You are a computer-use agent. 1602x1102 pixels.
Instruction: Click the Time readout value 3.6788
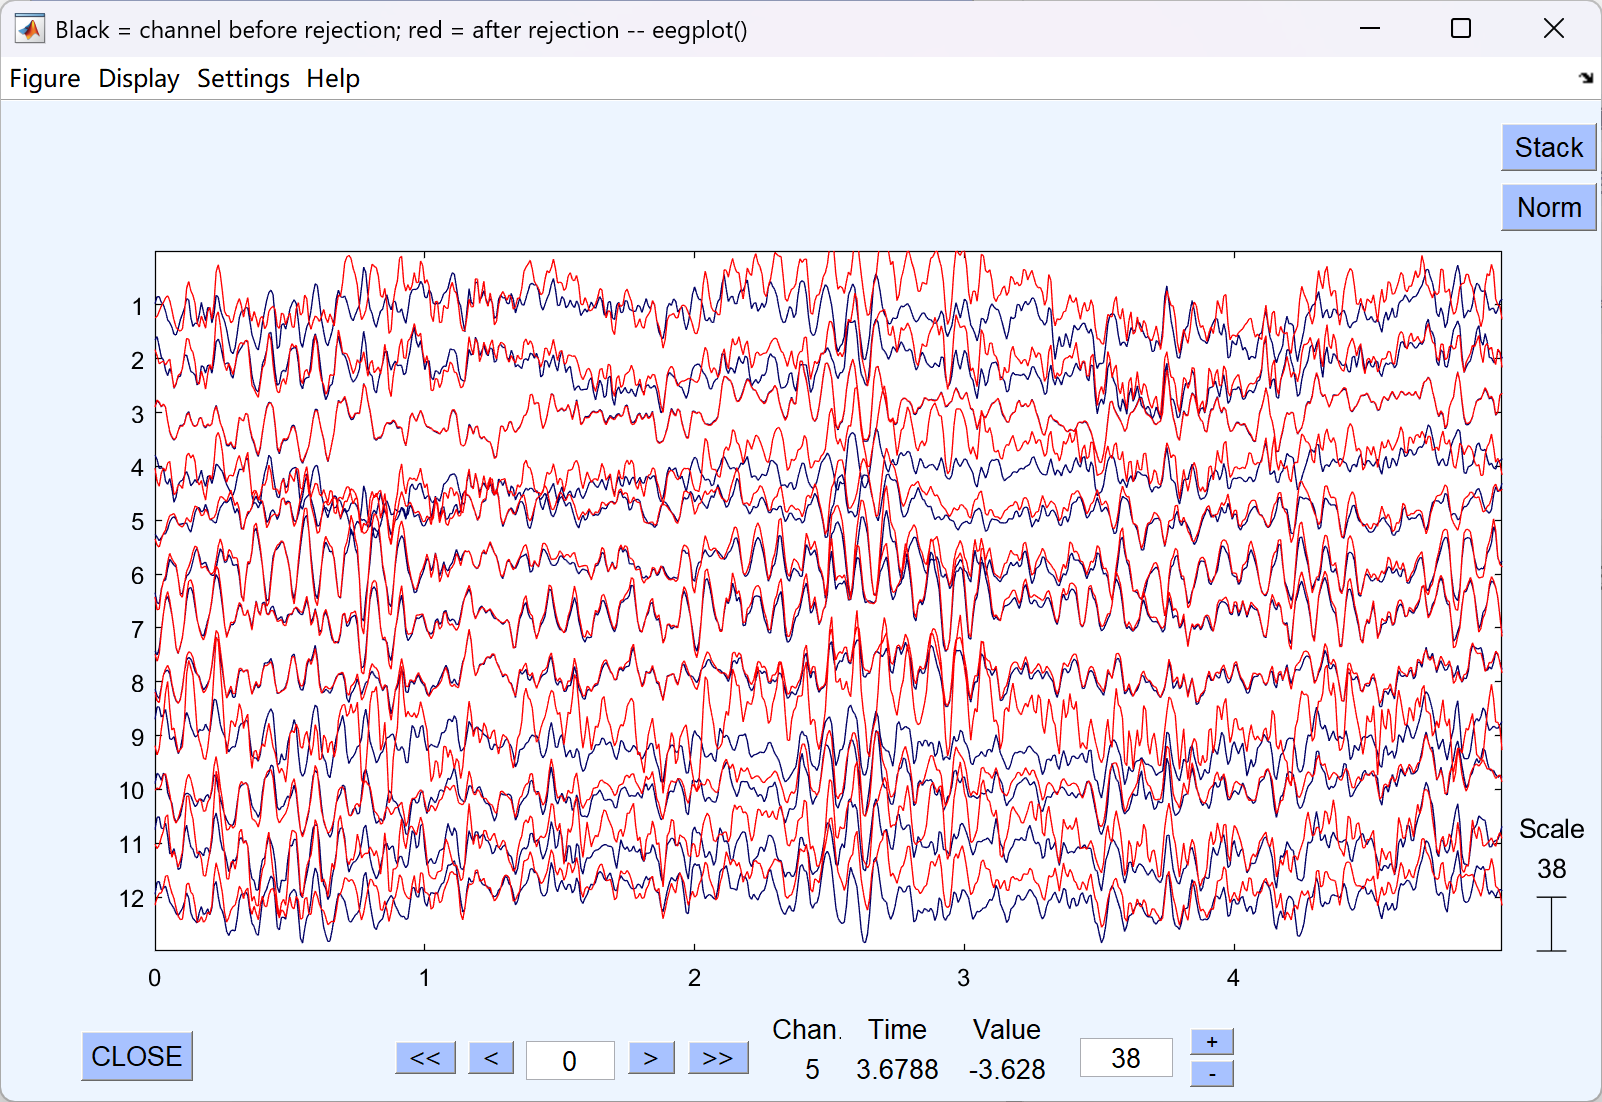pos(897,1070)
